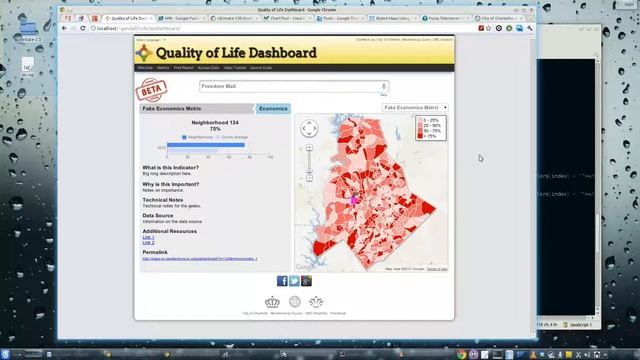Zoom out the map with minus button
Screen dimensions: 640x360
pos(309,178)
